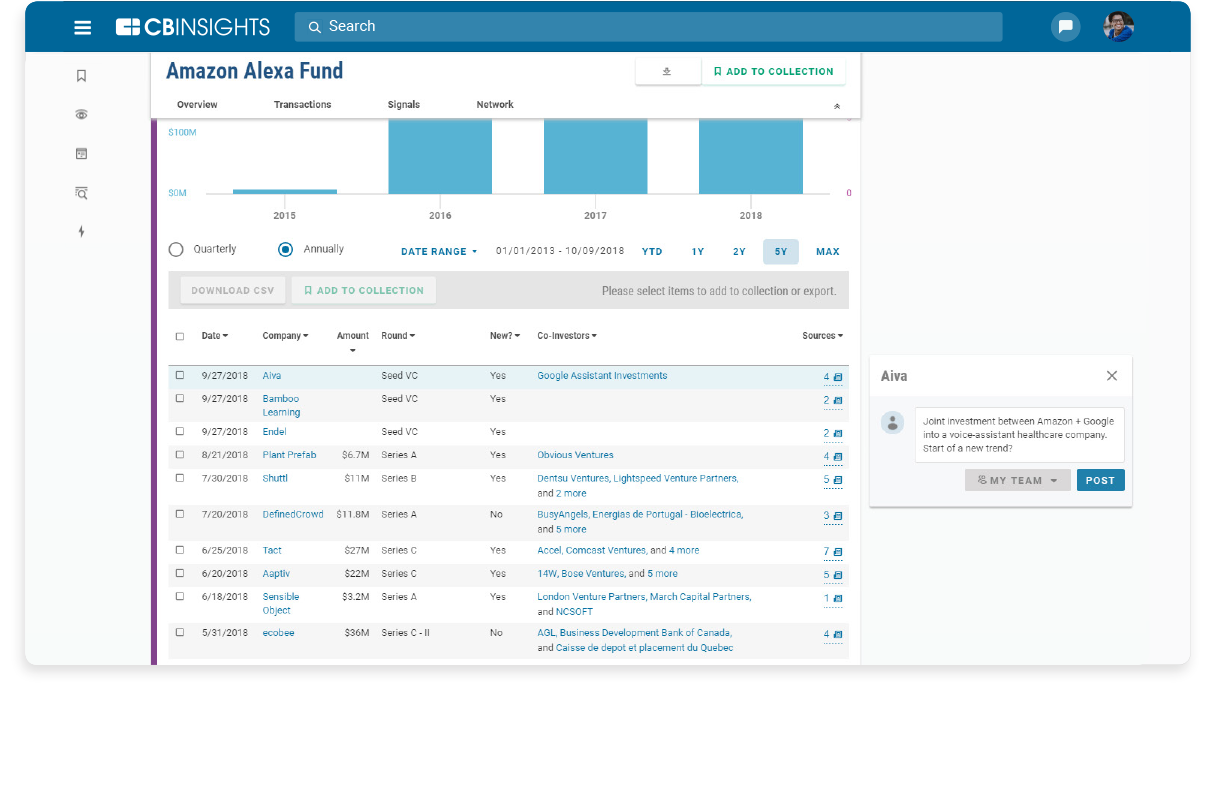The height and width of the screenshot is (811, 1212).
Task: Select the YTD range option
Action: tap(652, 252)
